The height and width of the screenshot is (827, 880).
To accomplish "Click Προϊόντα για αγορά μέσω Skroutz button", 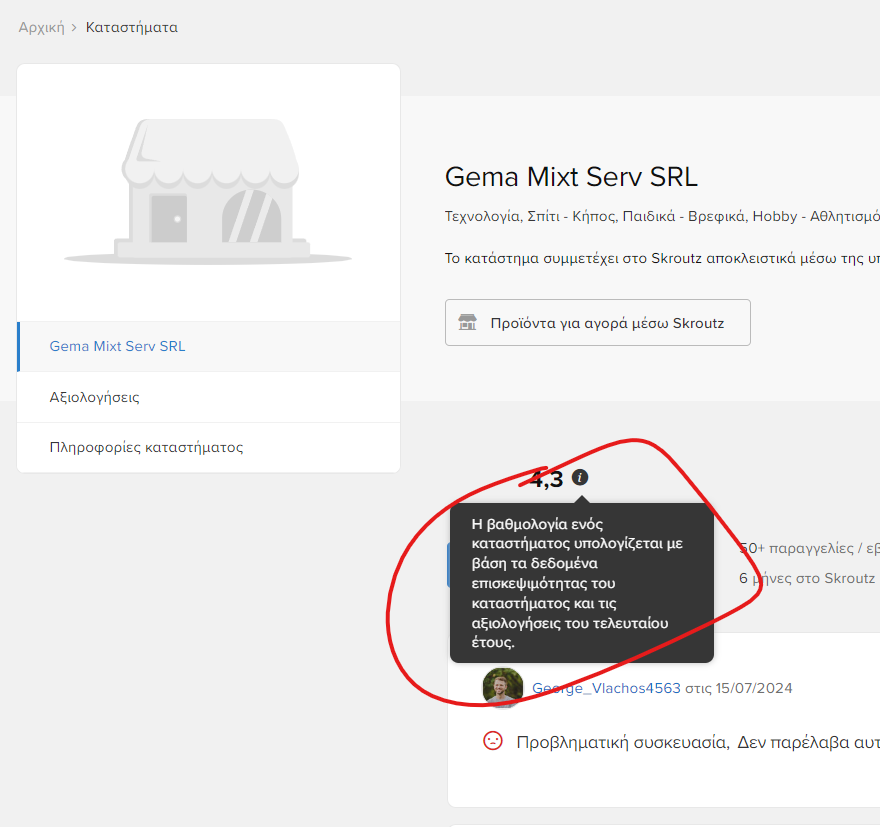I will (x=598, y=323).
